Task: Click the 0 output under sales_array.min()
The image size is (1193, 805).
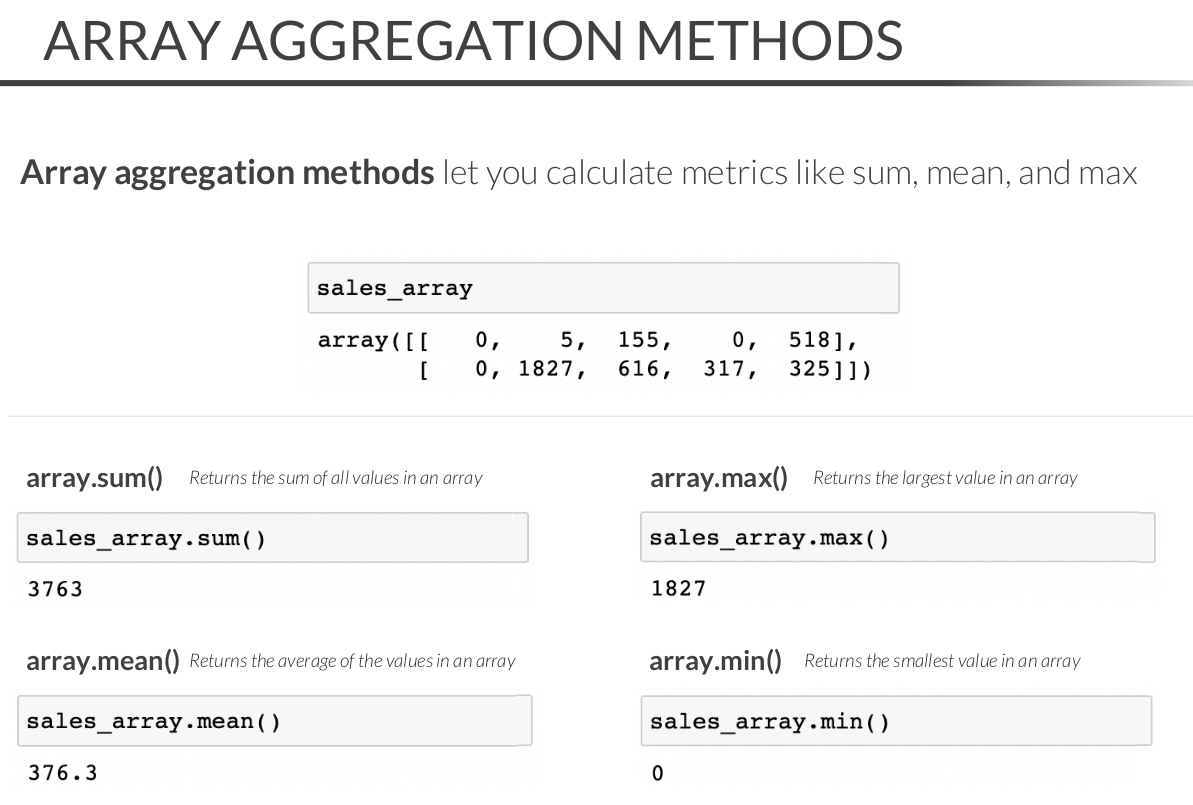Action: [x=657, y=773]
